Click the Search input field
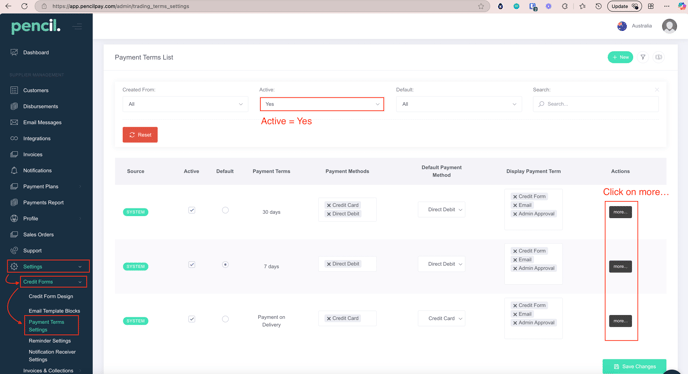 pyautogui.click(x=595, y=104)
